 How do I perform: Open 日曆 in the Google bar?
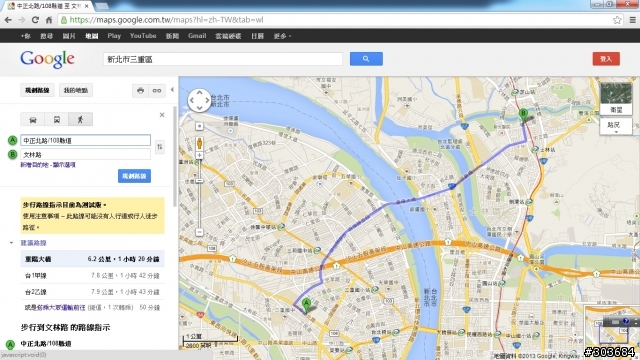[x=257, y=36]
